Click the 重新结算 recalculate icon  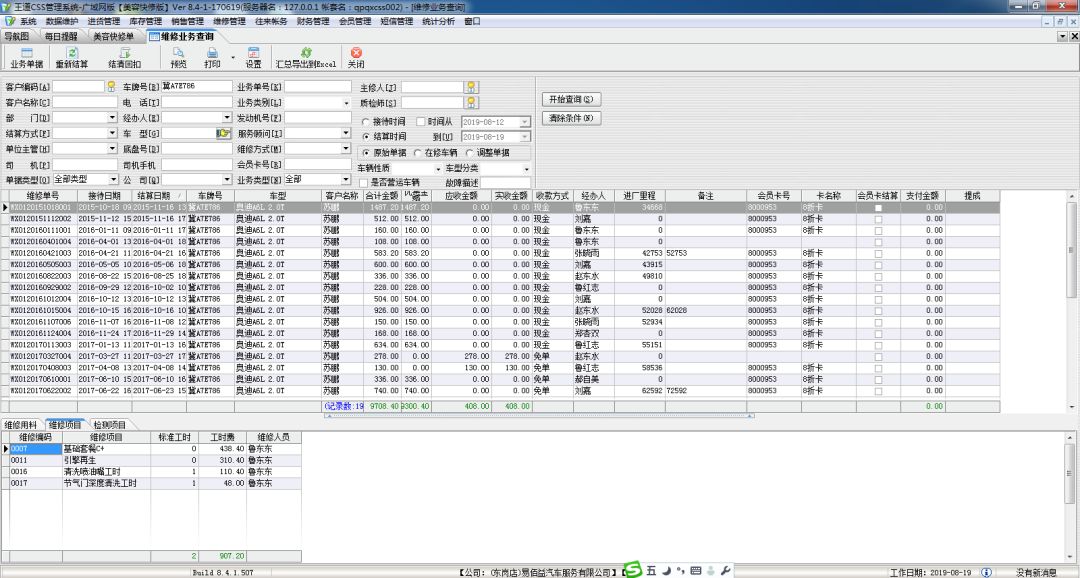72,53
